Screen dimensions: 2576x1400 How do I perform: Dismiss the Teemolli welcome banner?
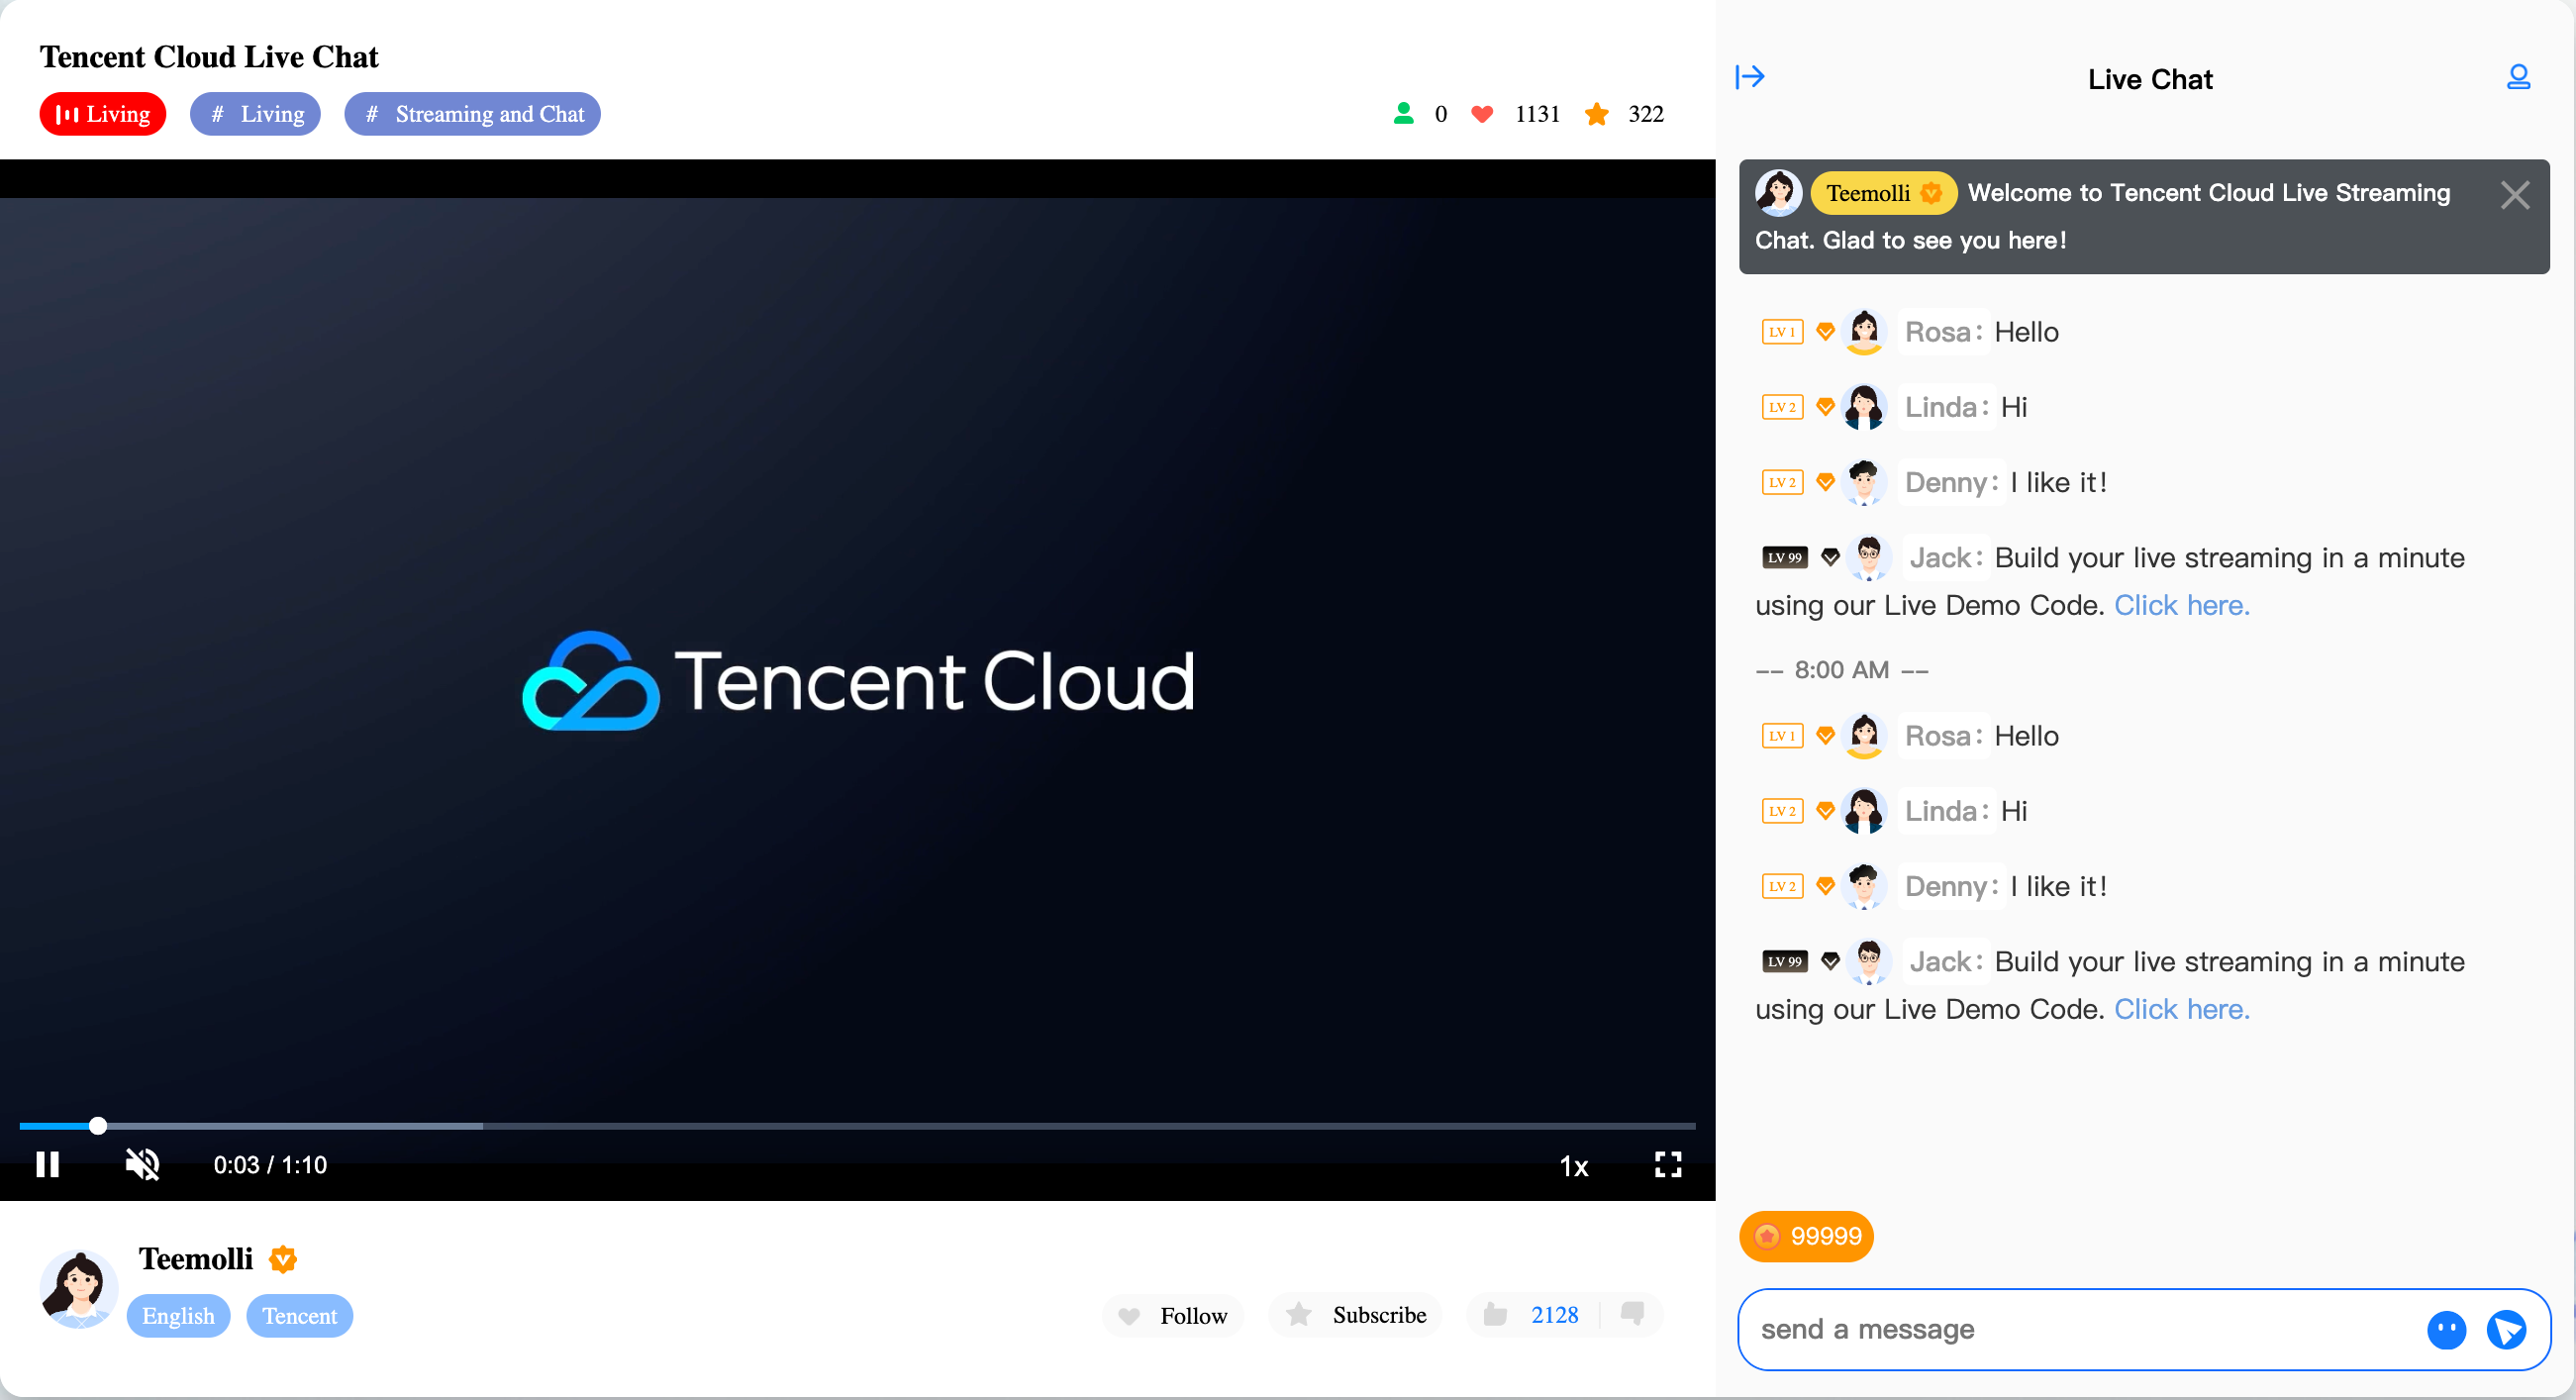[x=2514, y=194]
